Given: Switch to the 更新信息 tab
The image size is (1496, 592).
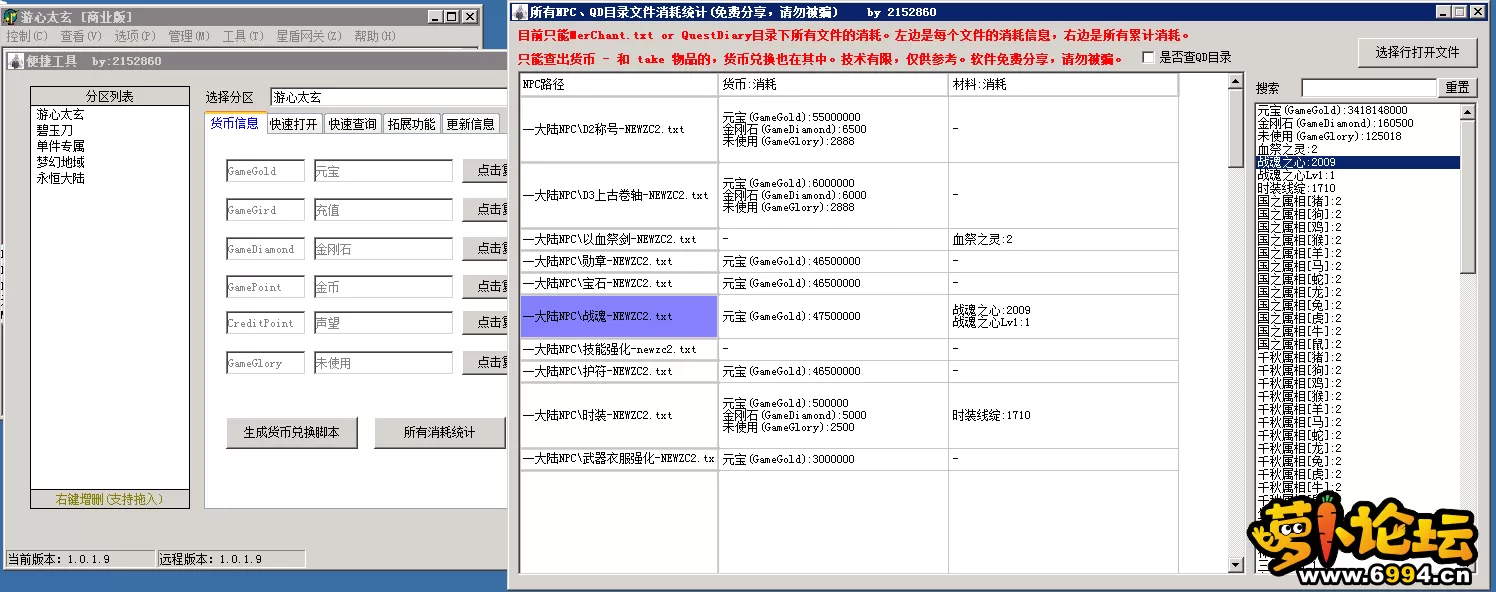Looking at the screenshot, I should click(471, 125).
